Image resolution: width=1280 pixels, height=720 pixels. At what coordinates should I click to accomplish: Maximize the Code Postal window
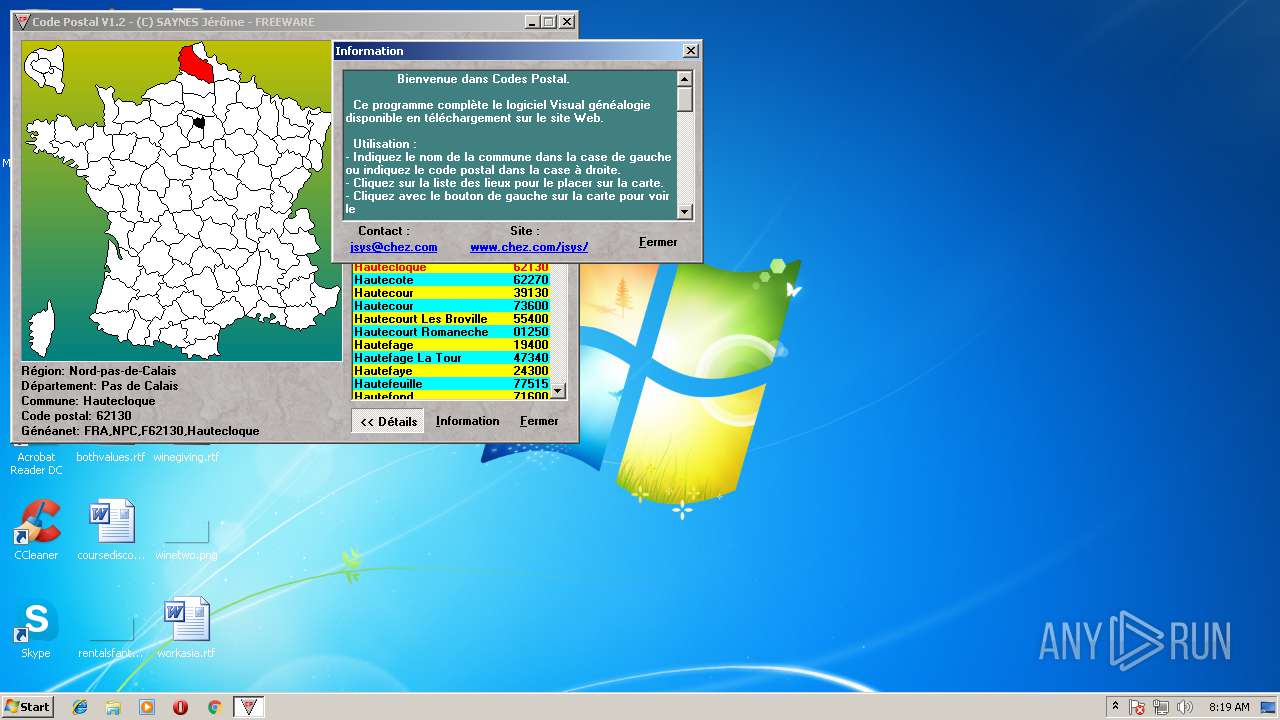(549, 22)
